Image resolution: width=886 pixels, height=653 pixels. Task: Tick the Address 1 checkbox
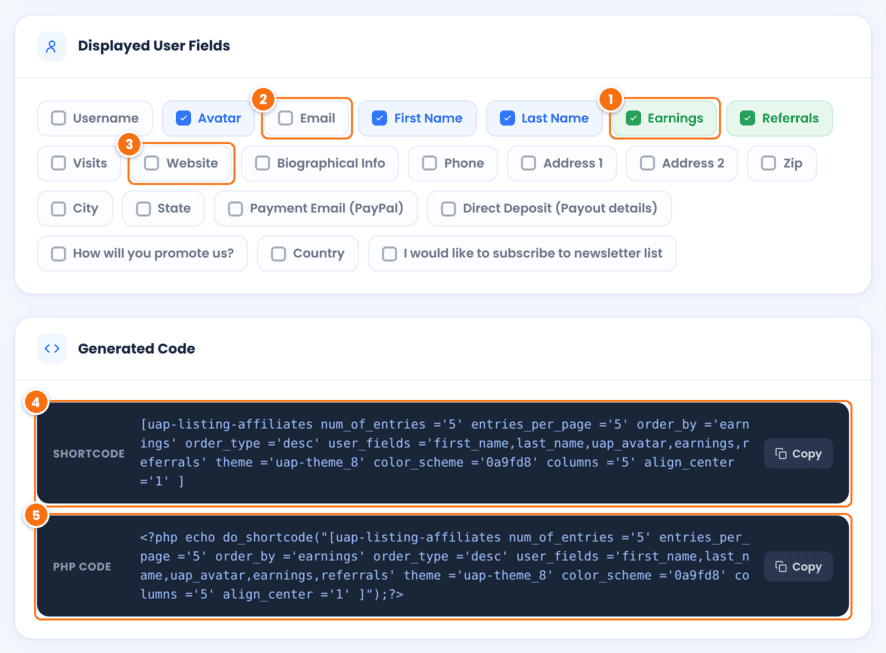[x=528, y=163]
